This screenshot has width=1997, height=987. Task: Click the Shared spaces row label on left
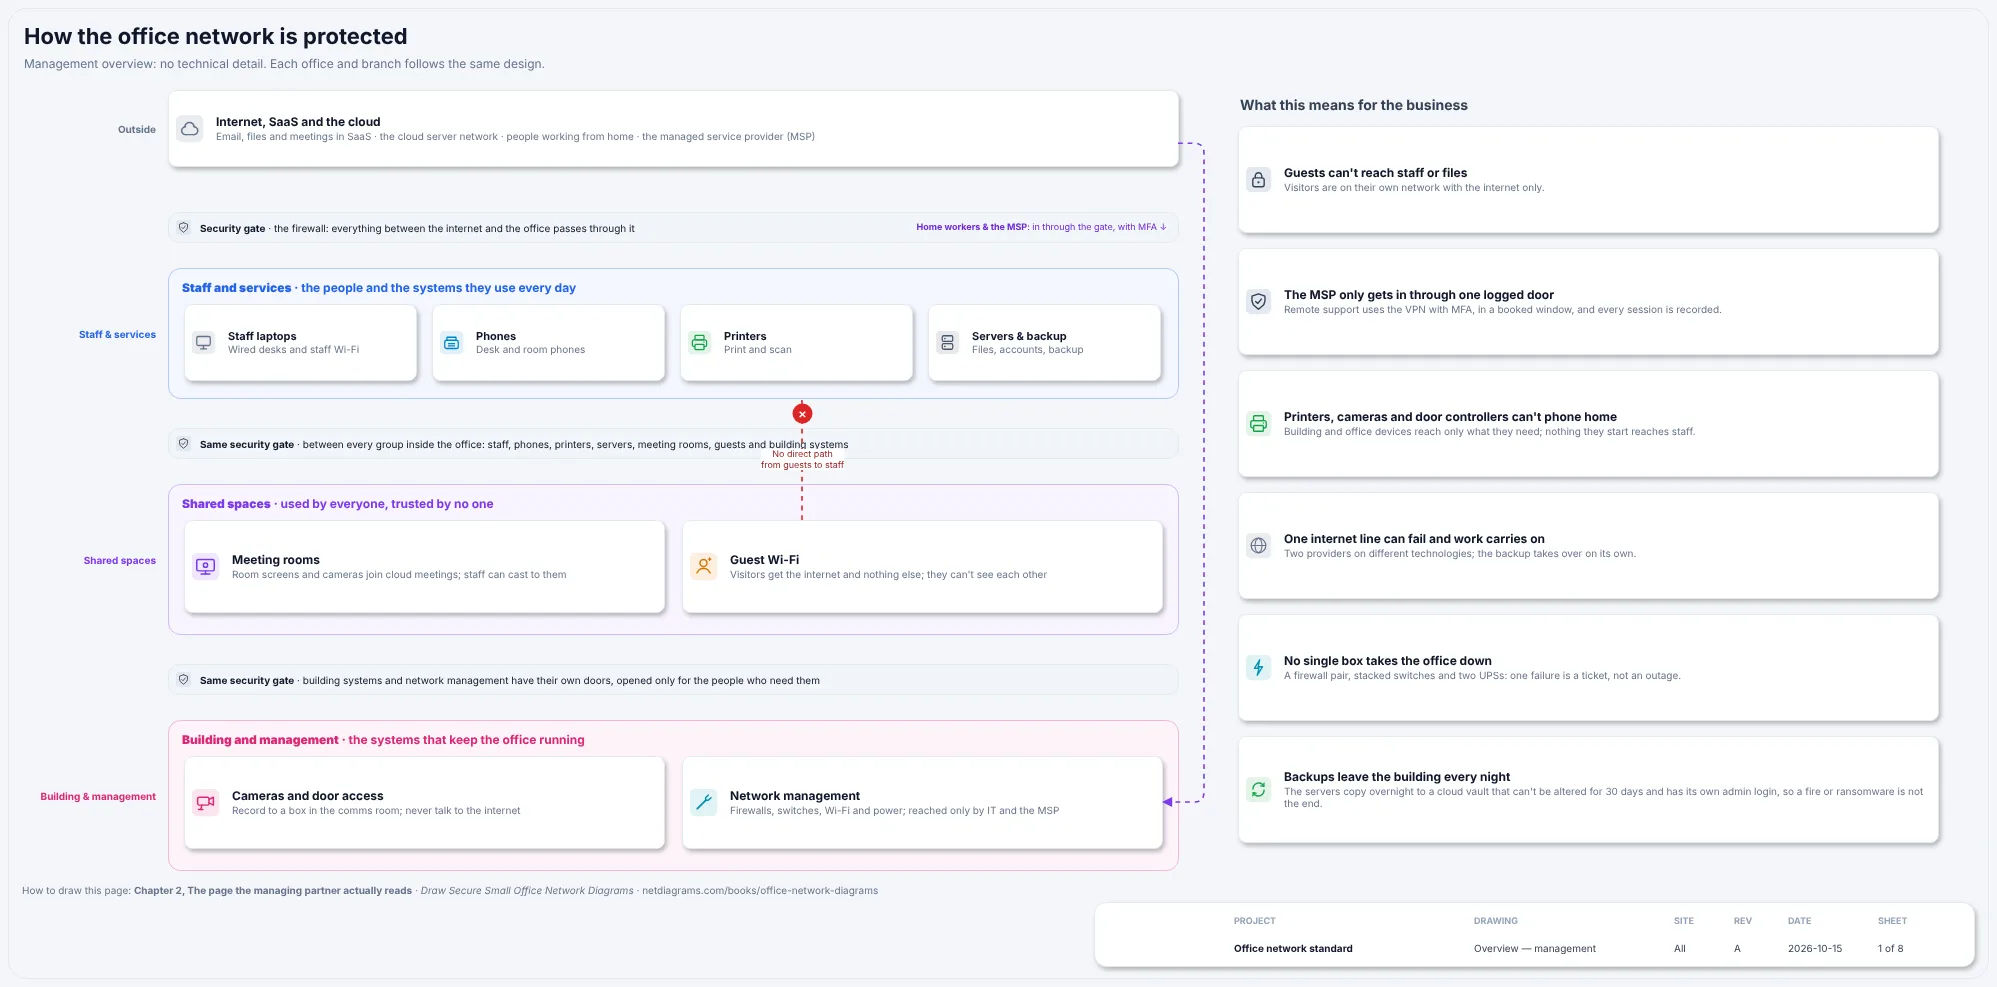pos(120,561)
